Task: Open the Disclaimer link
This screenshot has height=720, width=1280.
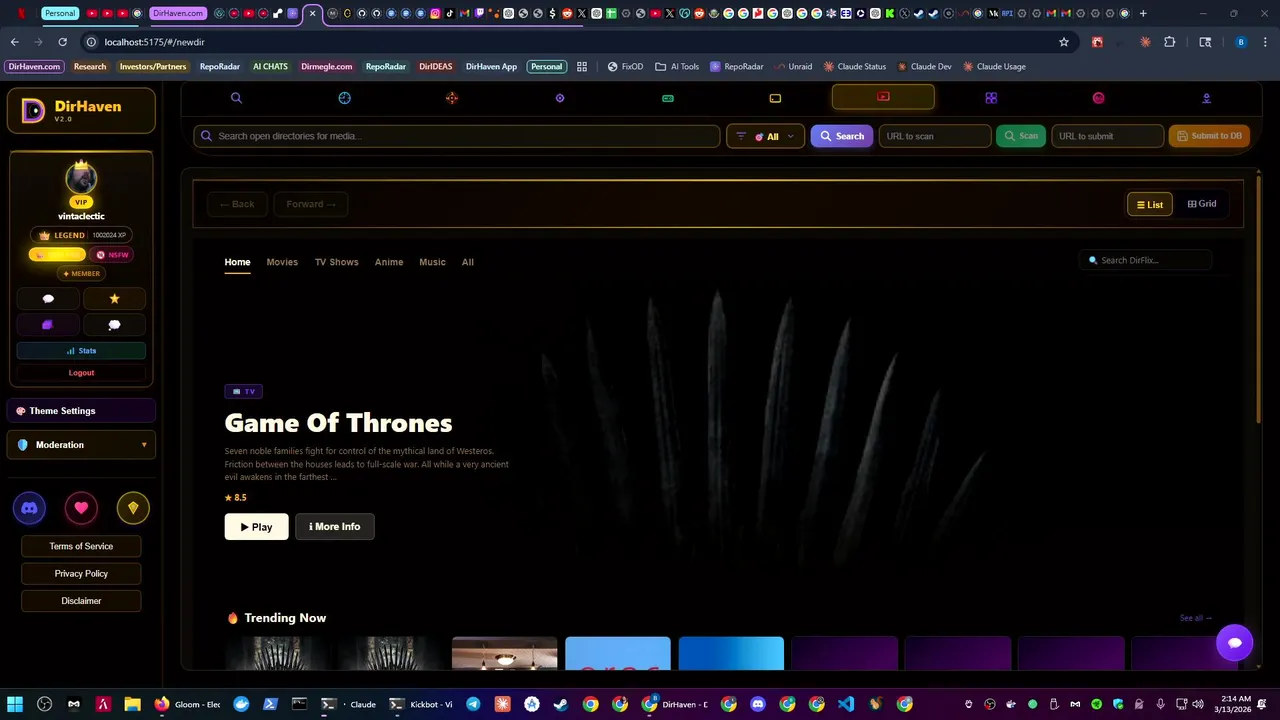Action: click(81, 601)
